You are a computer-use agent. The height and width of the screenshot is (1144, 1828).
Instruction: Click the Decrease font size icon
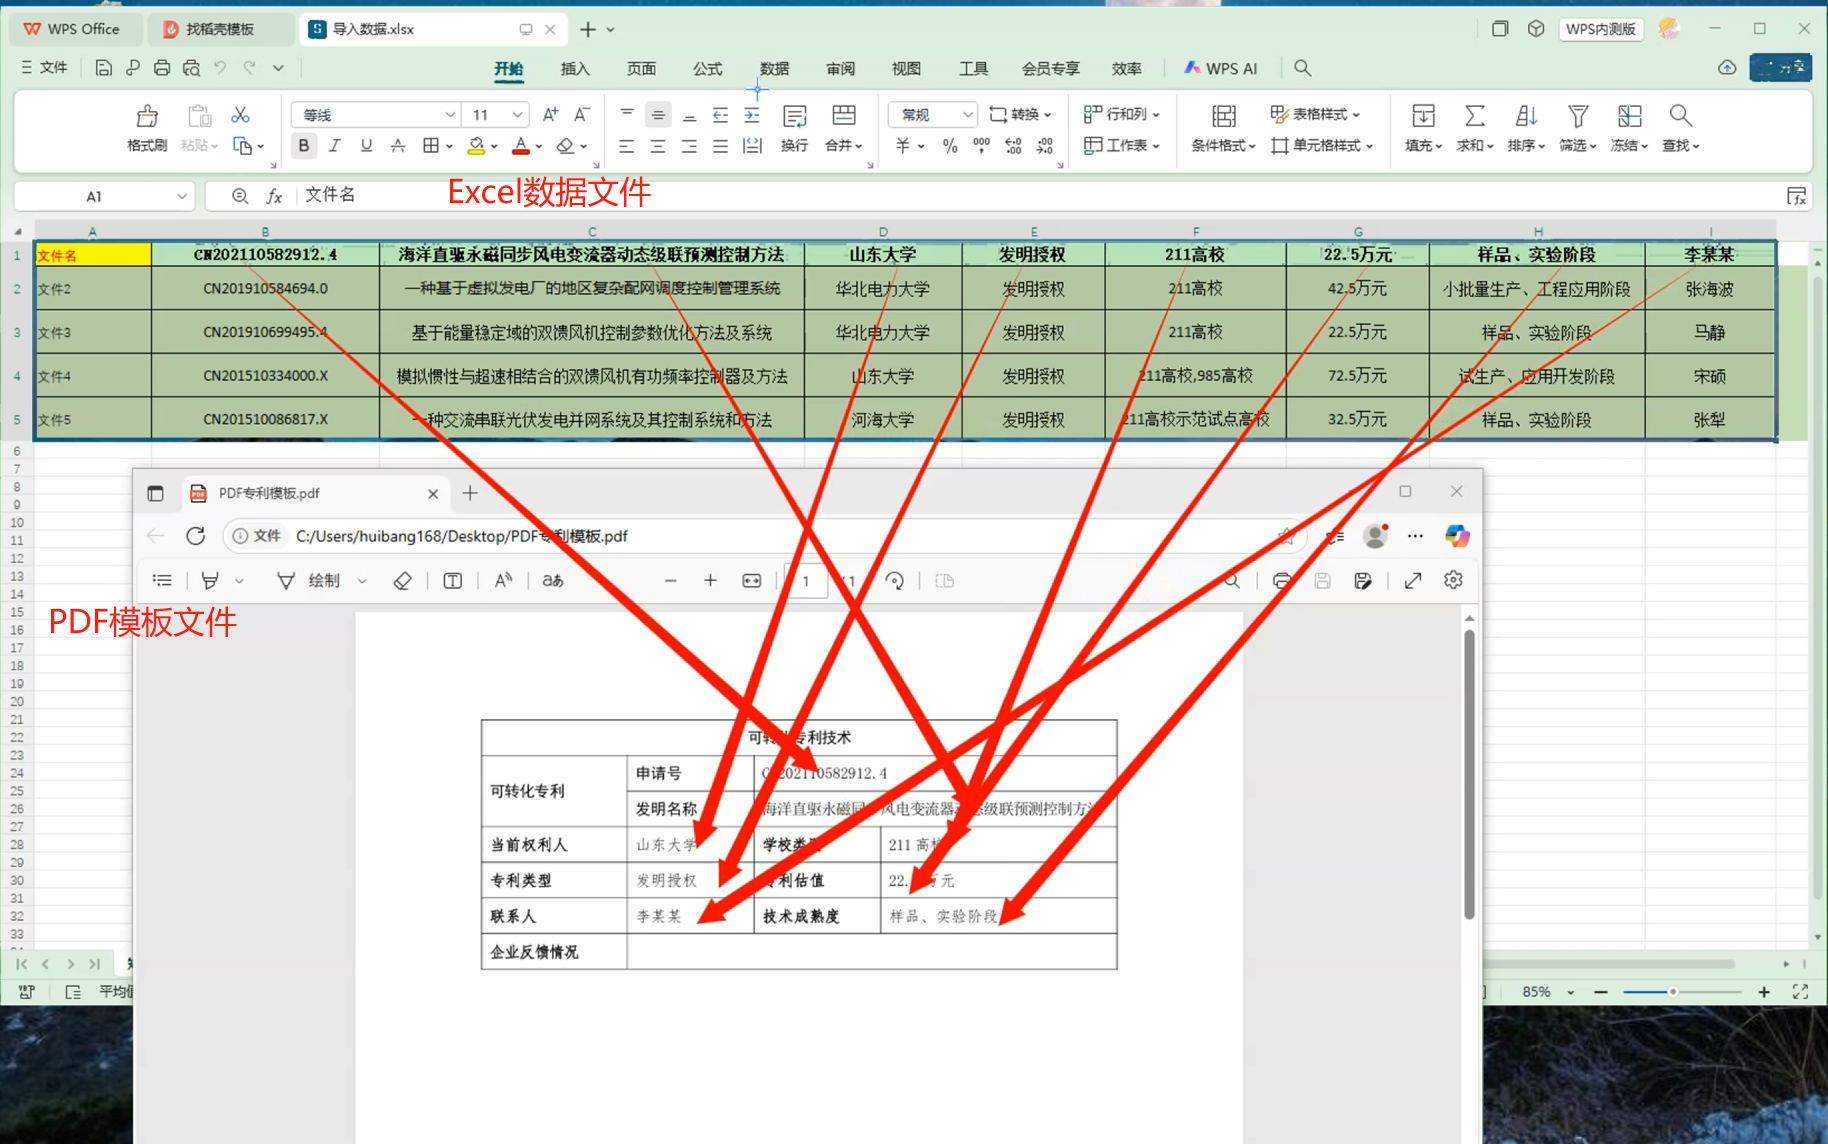click(x=582, y=115)
